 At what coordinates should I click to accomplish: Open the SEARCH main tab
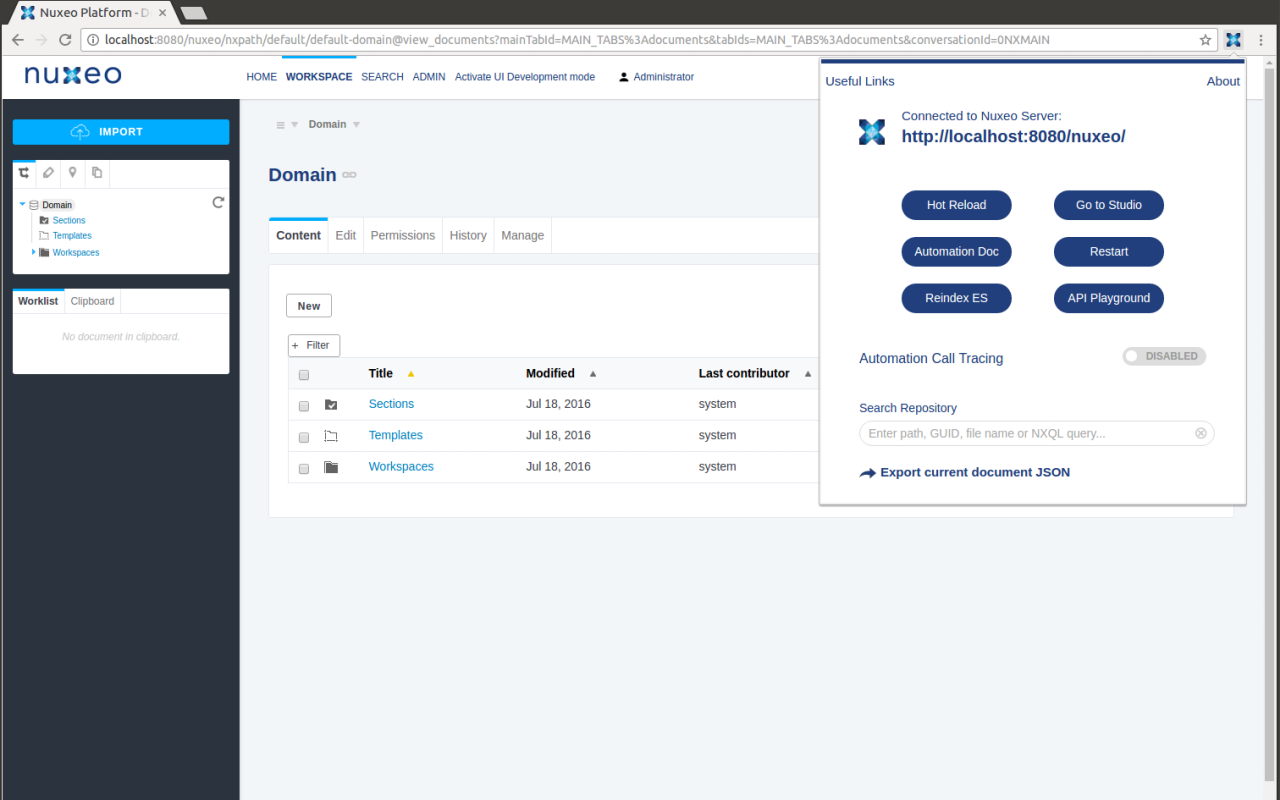tap(382, 77)
